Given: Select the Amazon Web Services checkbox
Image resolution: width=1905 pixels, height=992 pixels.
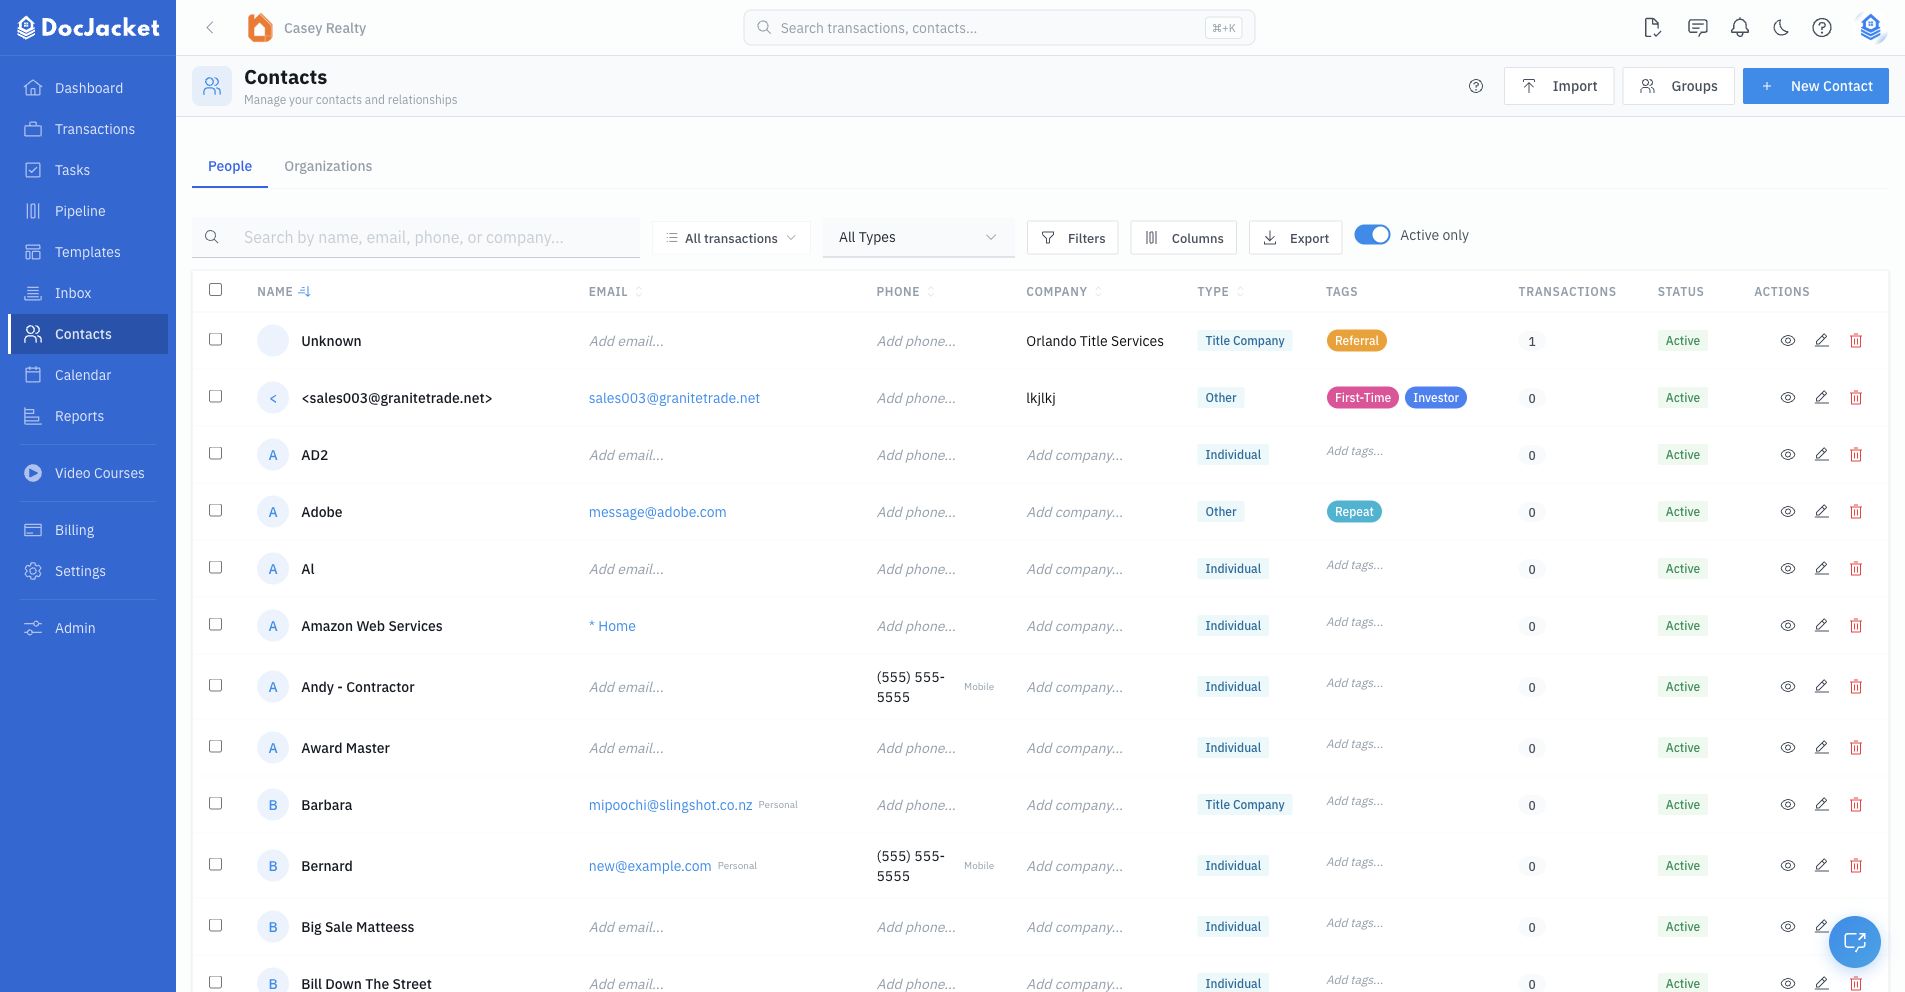Looking at the screenshot, I should (x=215, y=625).
